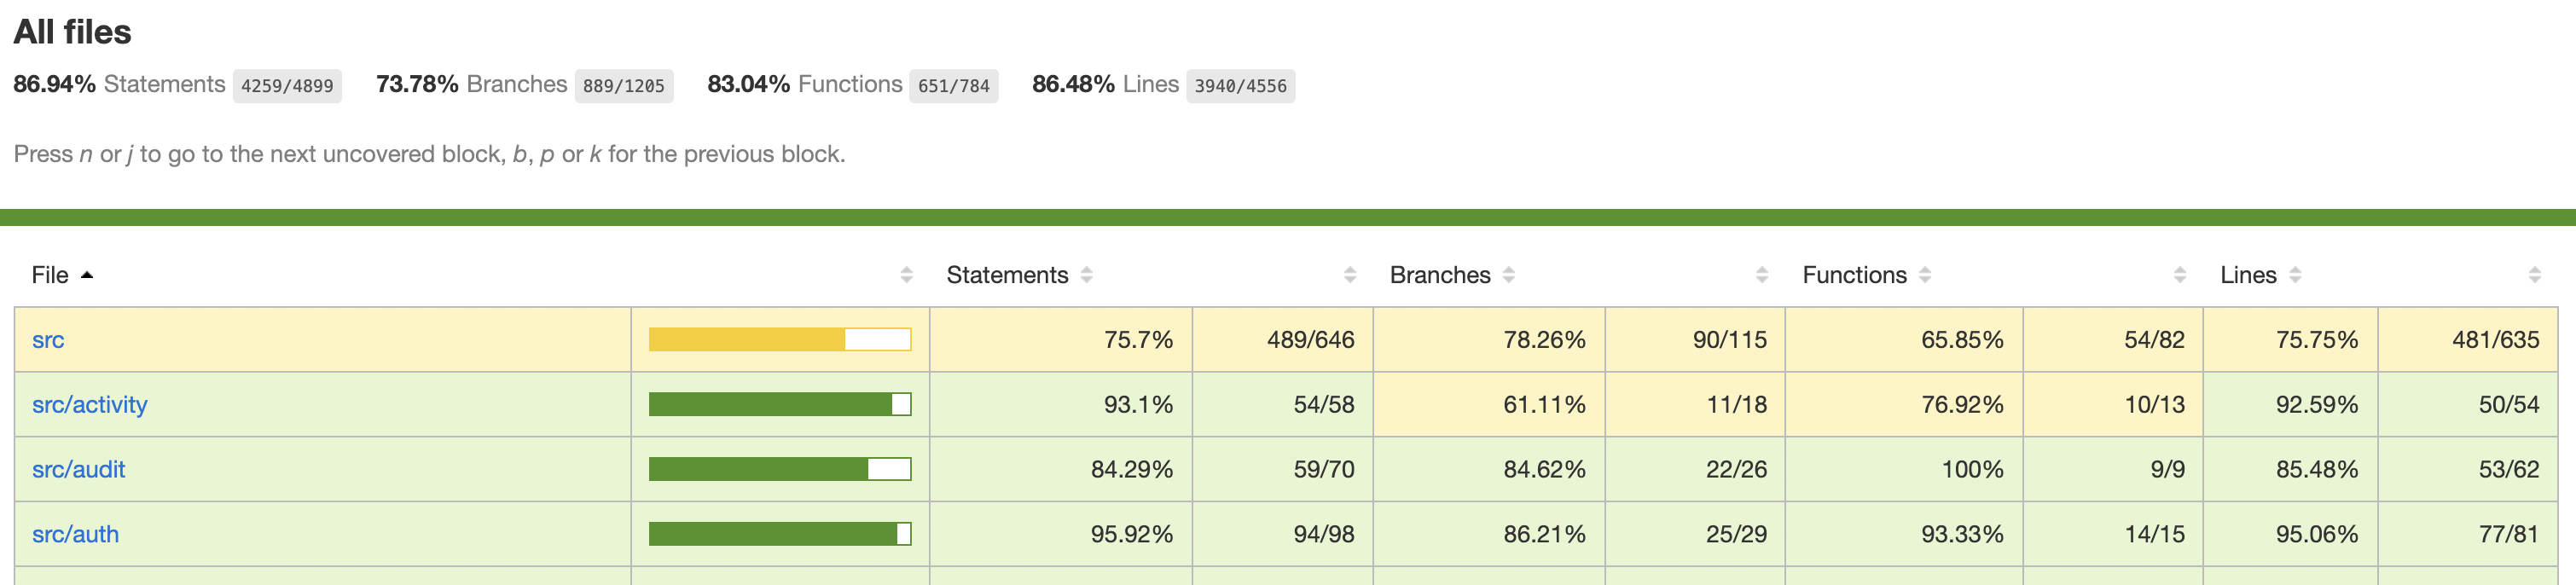This screenshot has height=585, width=2576.
Task: Click sort arrows next to Branches label
Action: [1508, 275]
